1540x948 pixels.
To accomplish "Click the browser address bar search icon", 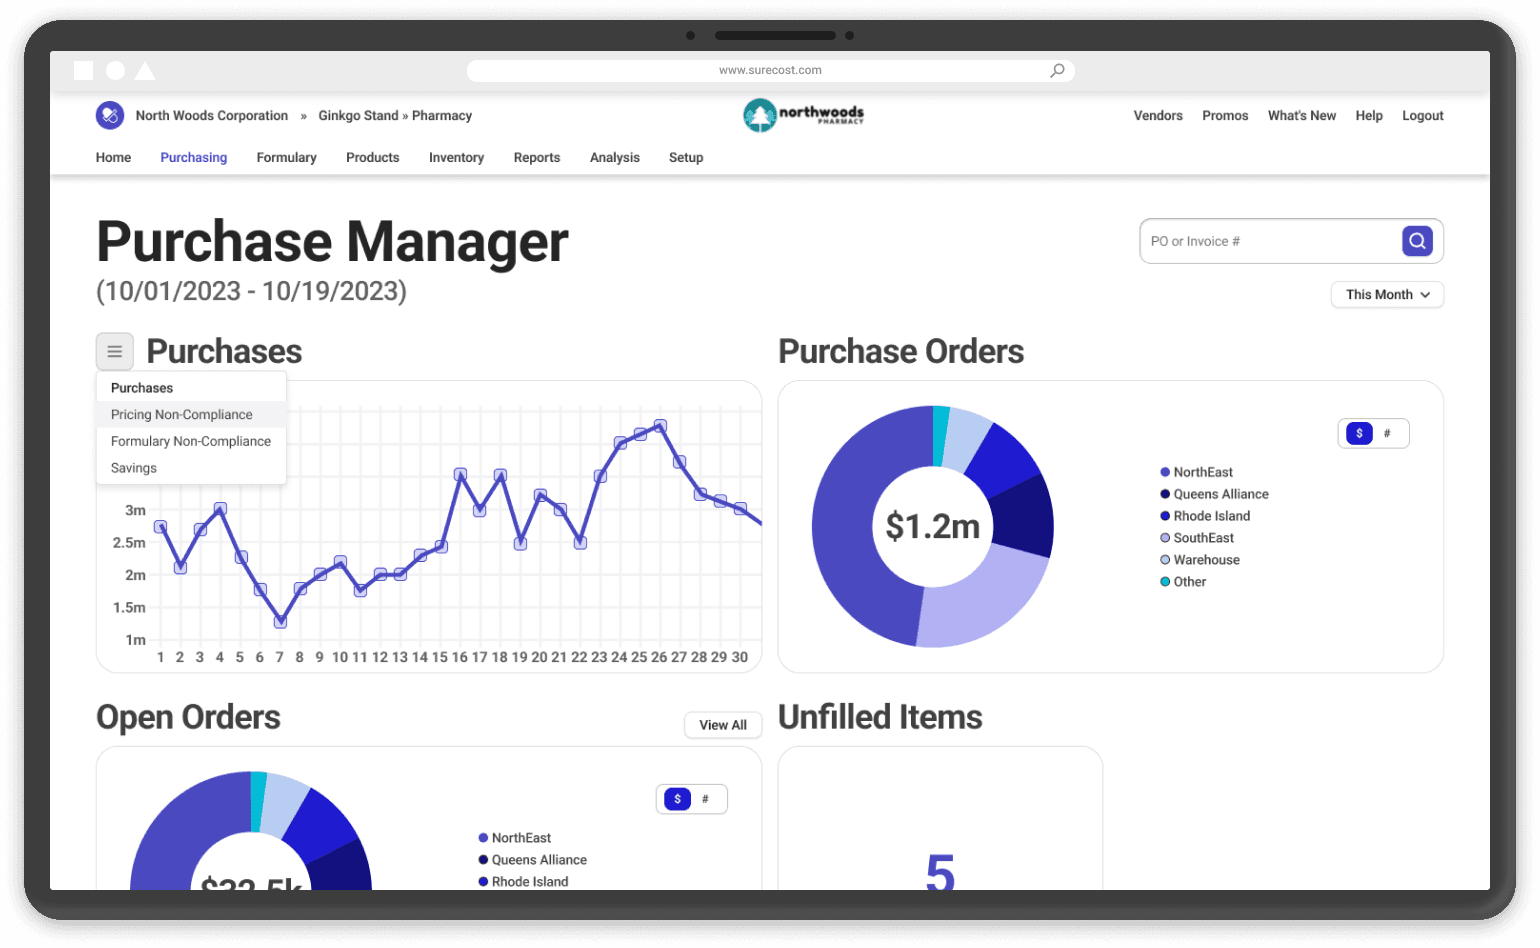I will [x=1057, y=70].
